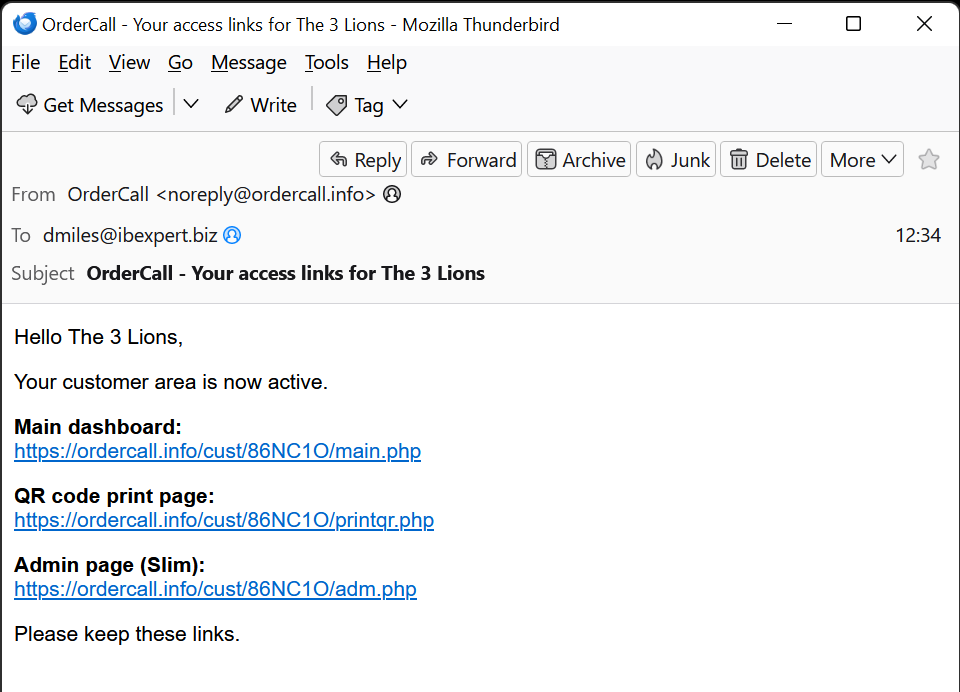The width and height of the screenshot is (960, 692).
Task: Open the Message menu
Action: 248,63
